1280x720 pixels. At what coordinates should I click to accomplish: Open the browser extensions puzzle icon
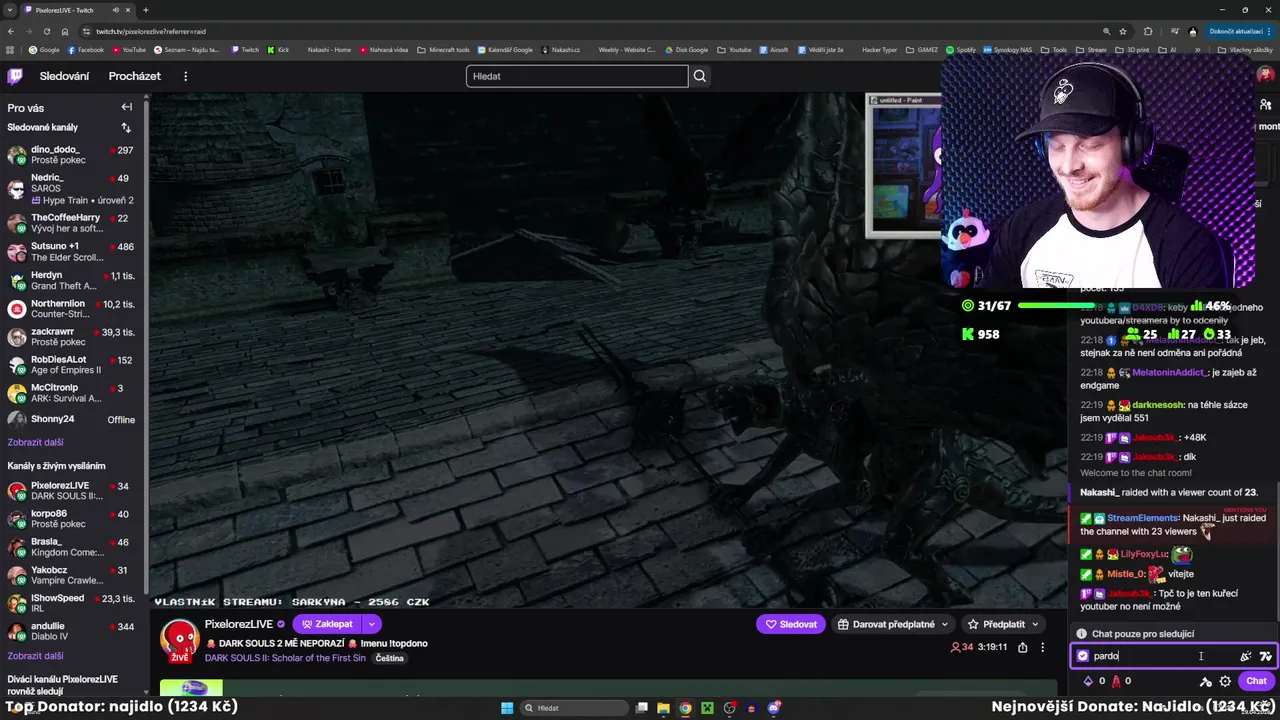point(1148,31)
